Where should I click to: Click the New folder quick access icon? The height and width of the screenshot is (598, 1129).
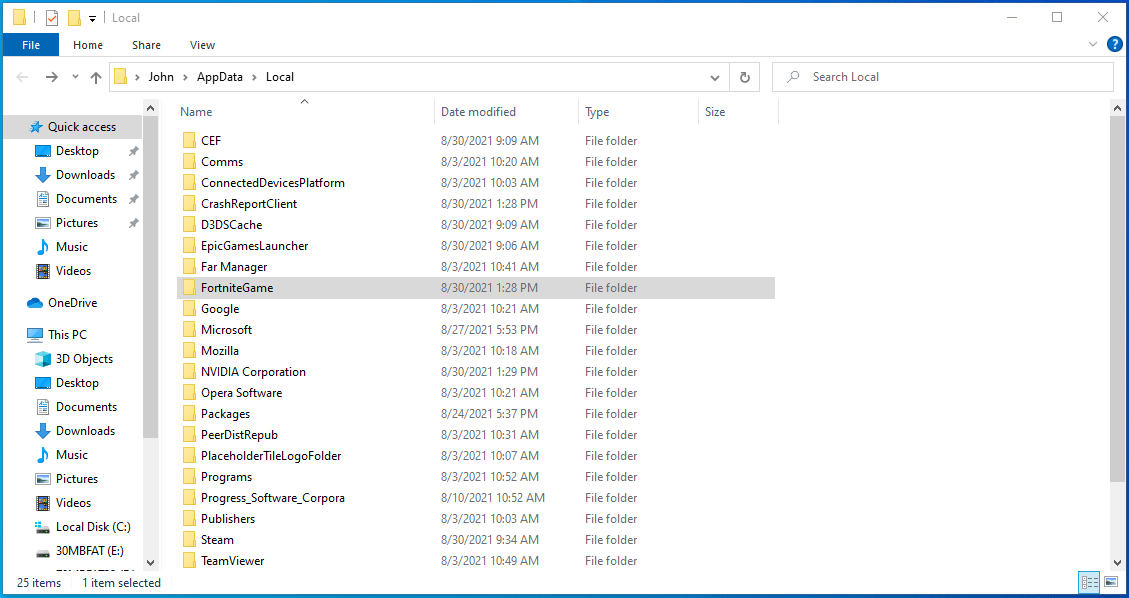click(x=73, y=17)
